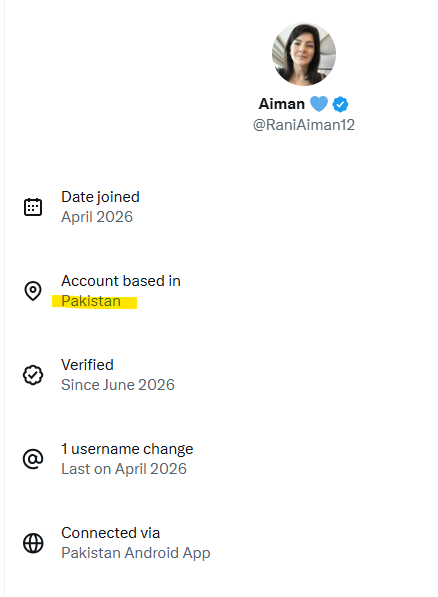Click the blue heart emoji beside Aiman

pos(319,104)
